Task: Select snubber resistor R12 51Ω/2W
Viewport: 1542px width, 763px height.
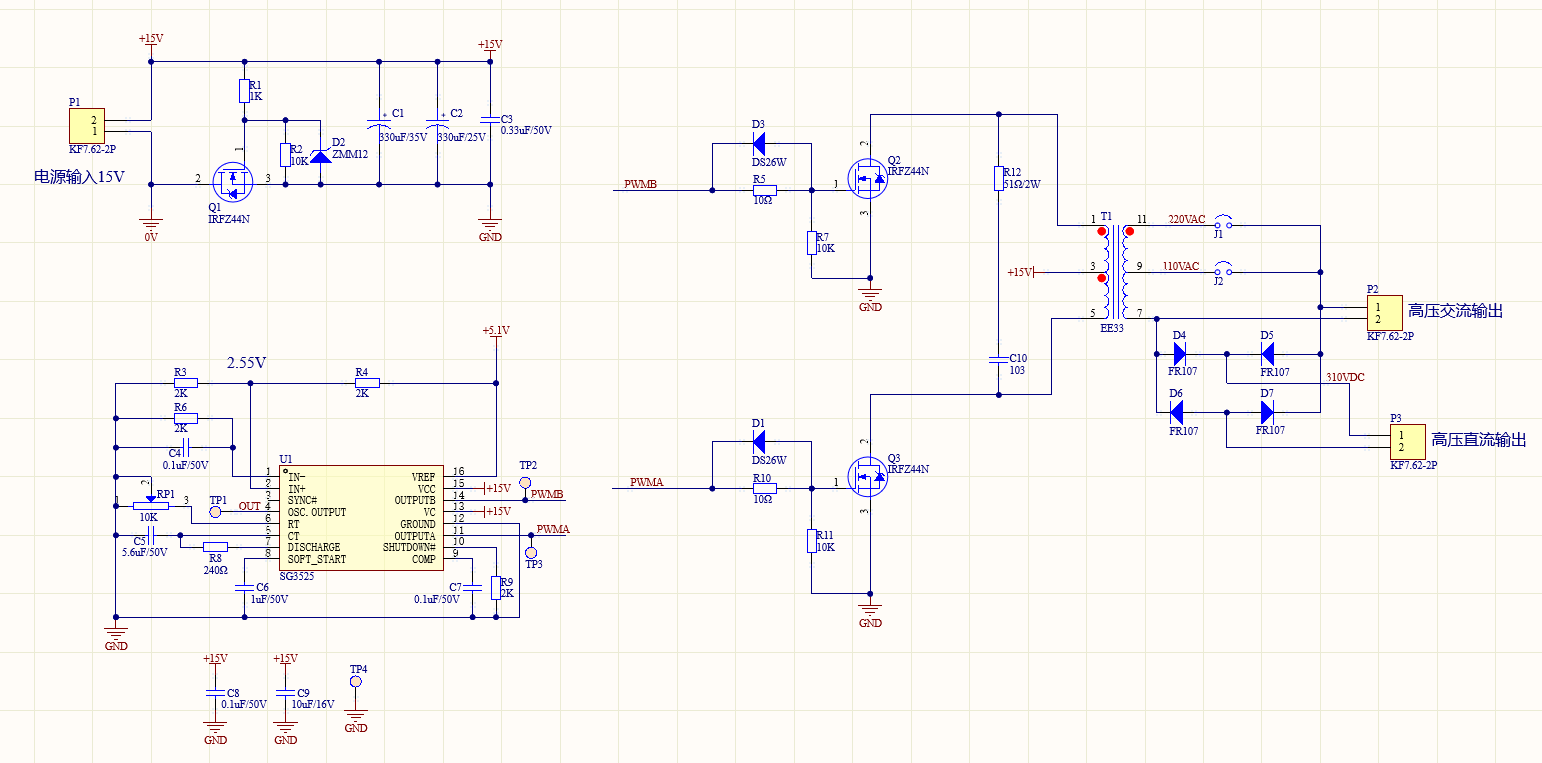Action: tap(997, 178)
